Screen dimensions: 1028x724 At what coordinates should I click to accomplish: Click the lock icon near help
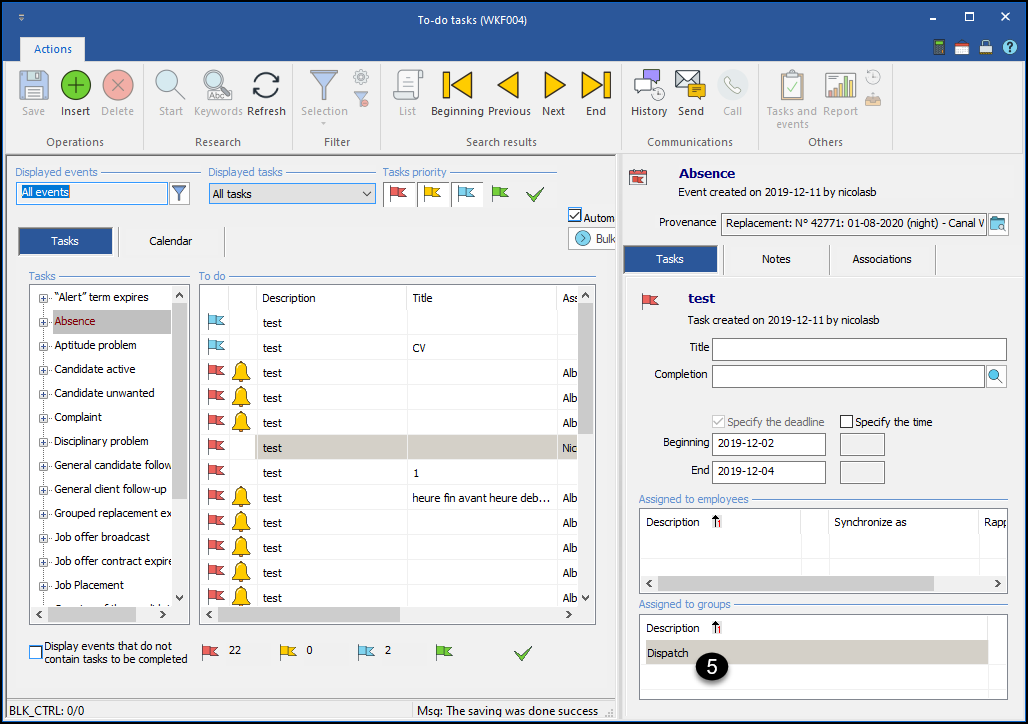tap(985, 47)
